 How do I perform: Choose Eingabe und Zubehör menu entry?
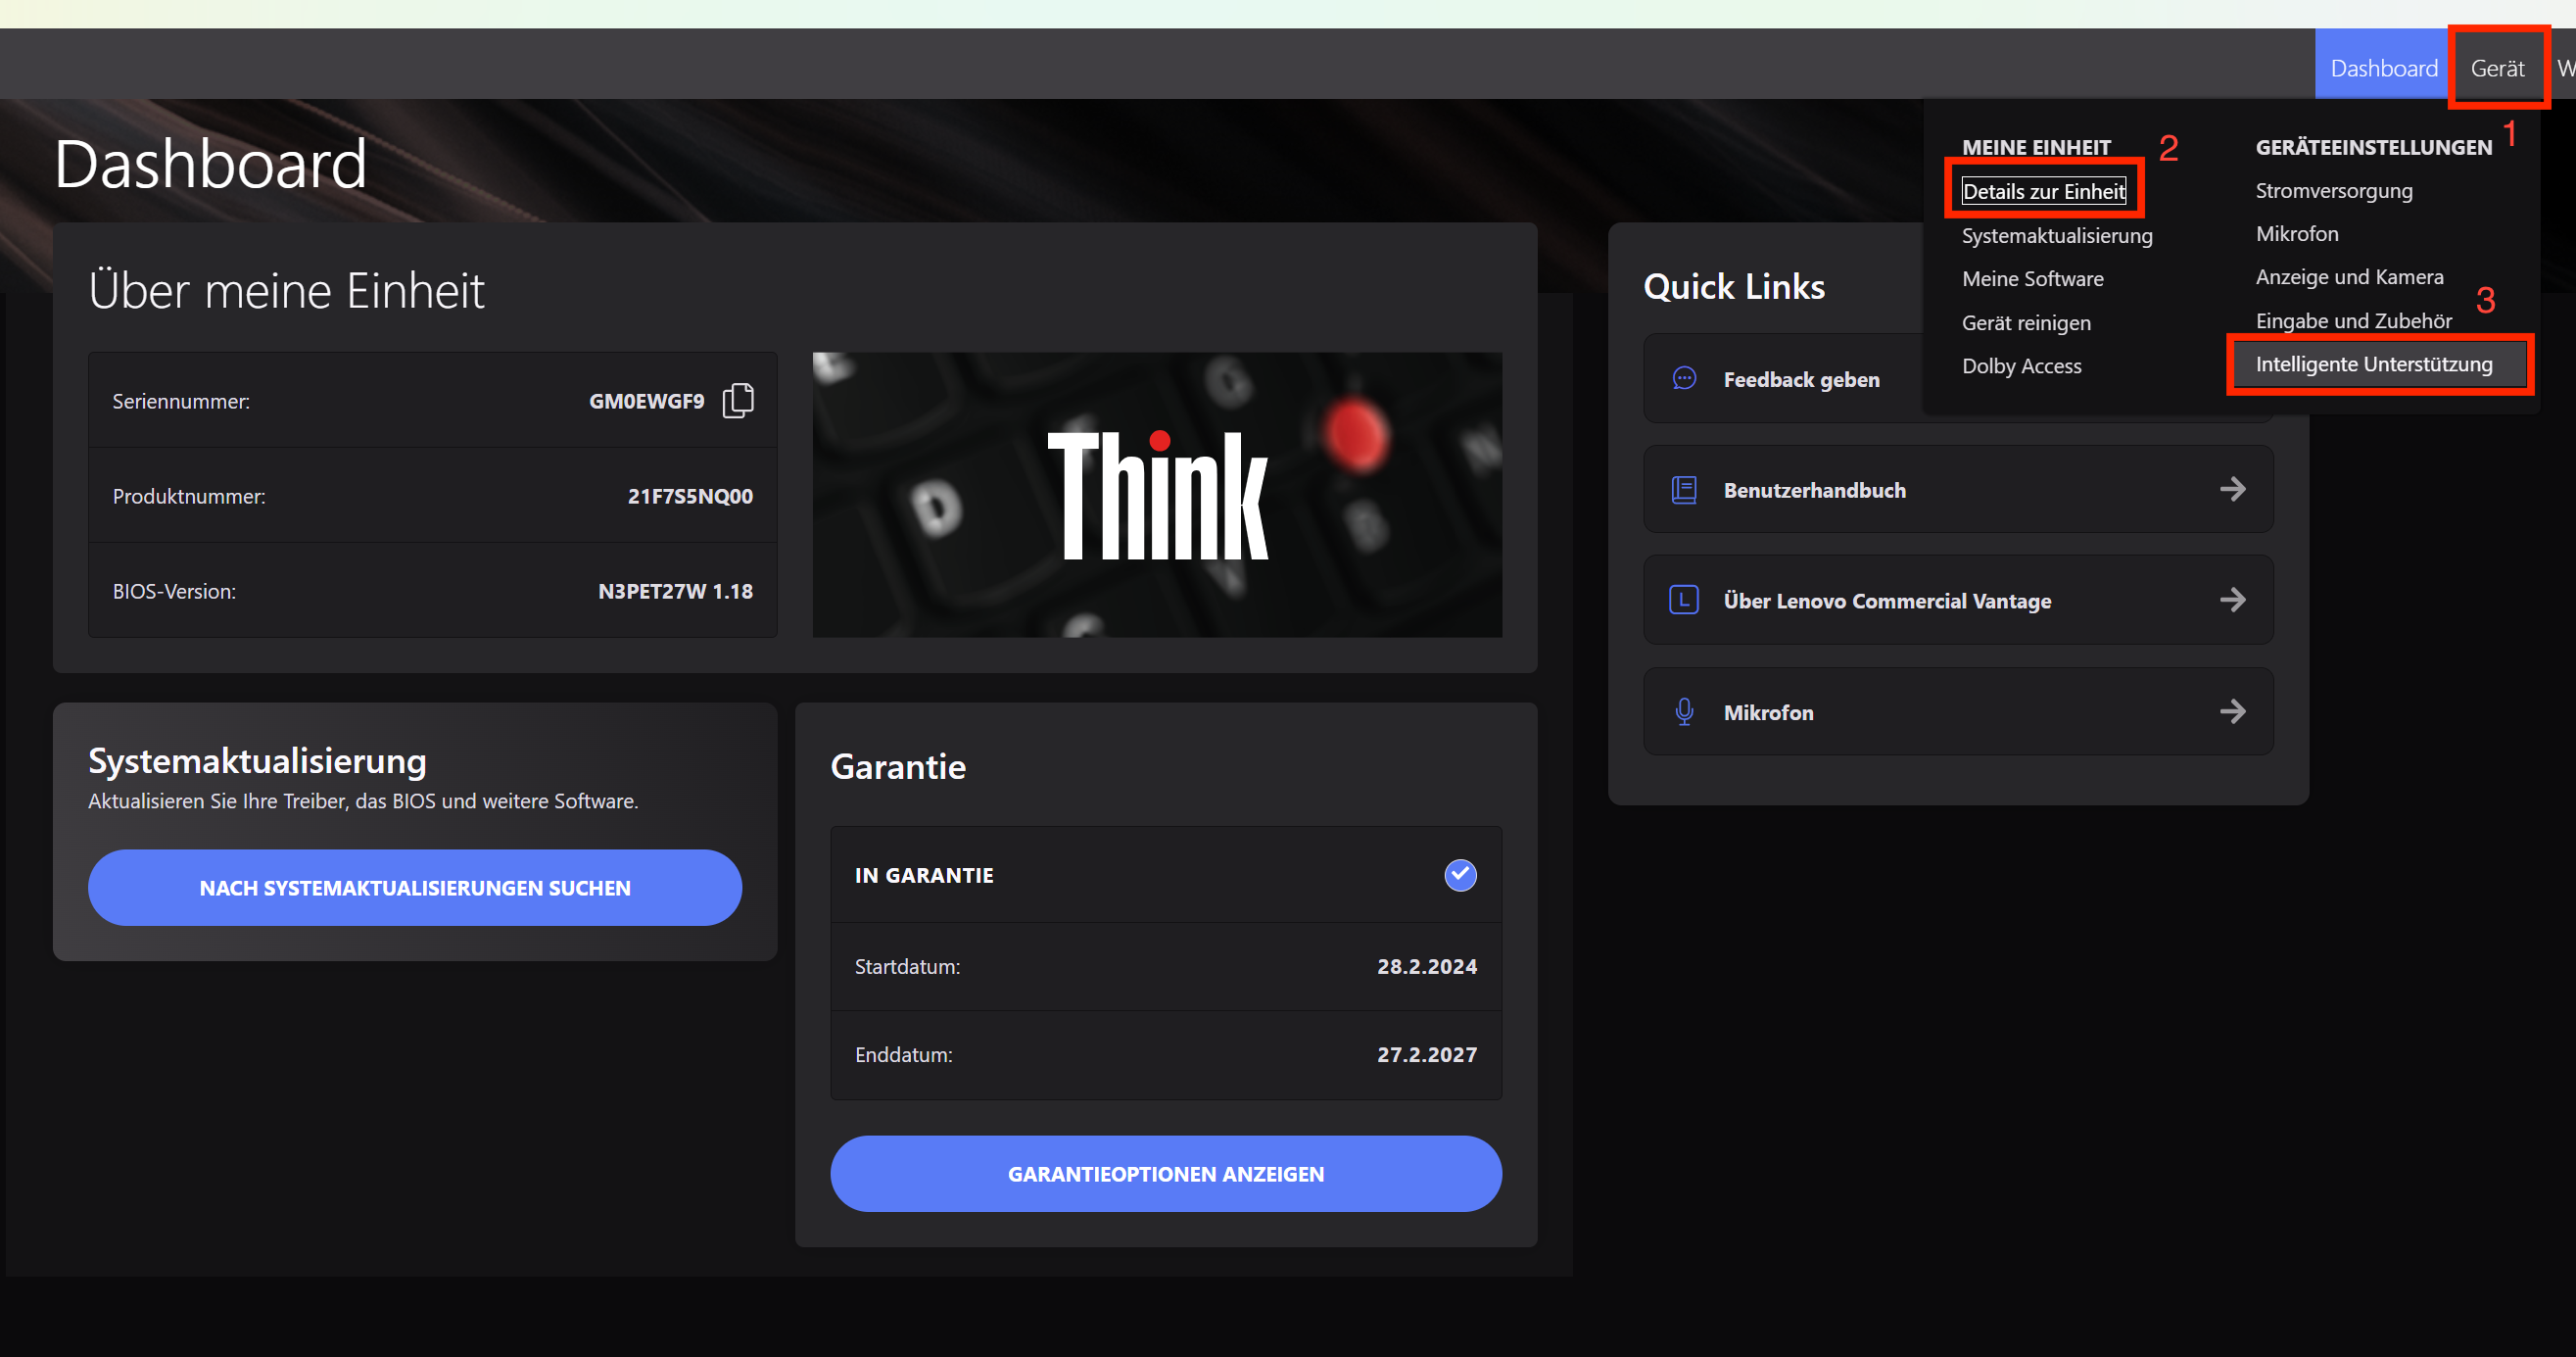coord(2353,321)
